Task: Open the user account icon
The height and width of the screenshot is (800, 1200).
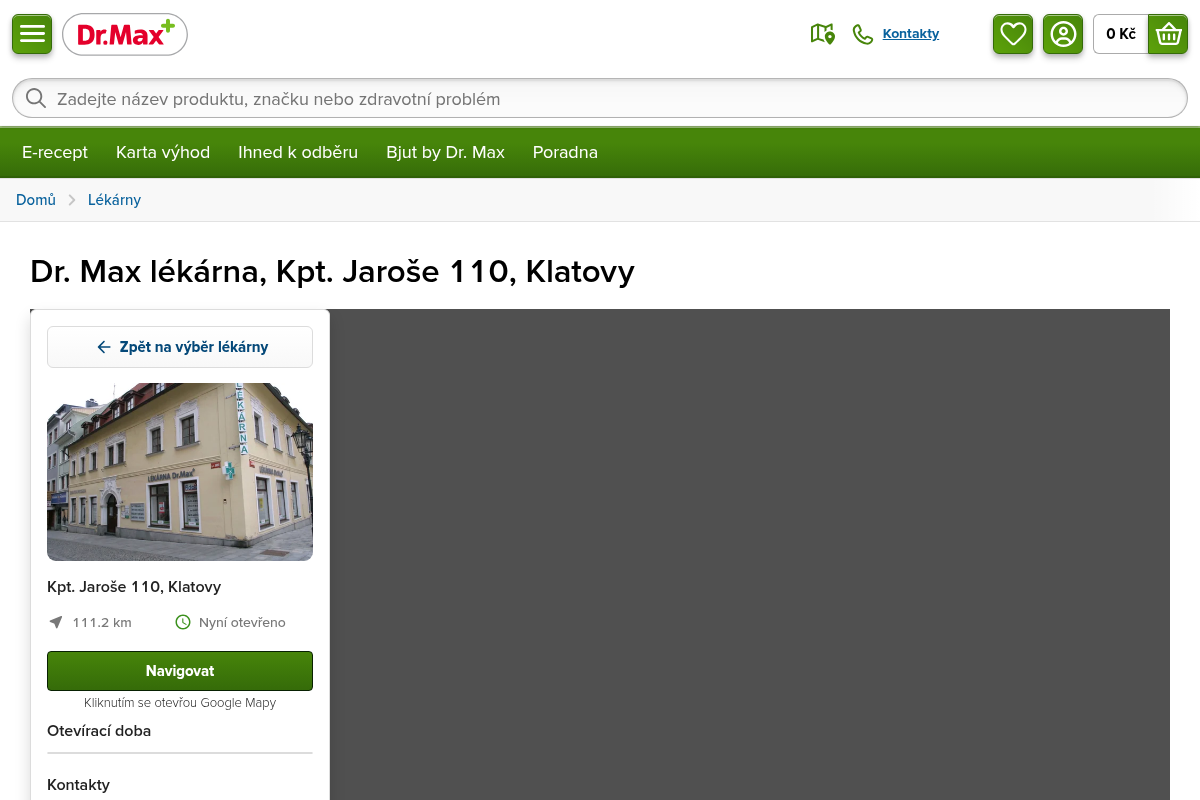Action: pos(1063,34)
